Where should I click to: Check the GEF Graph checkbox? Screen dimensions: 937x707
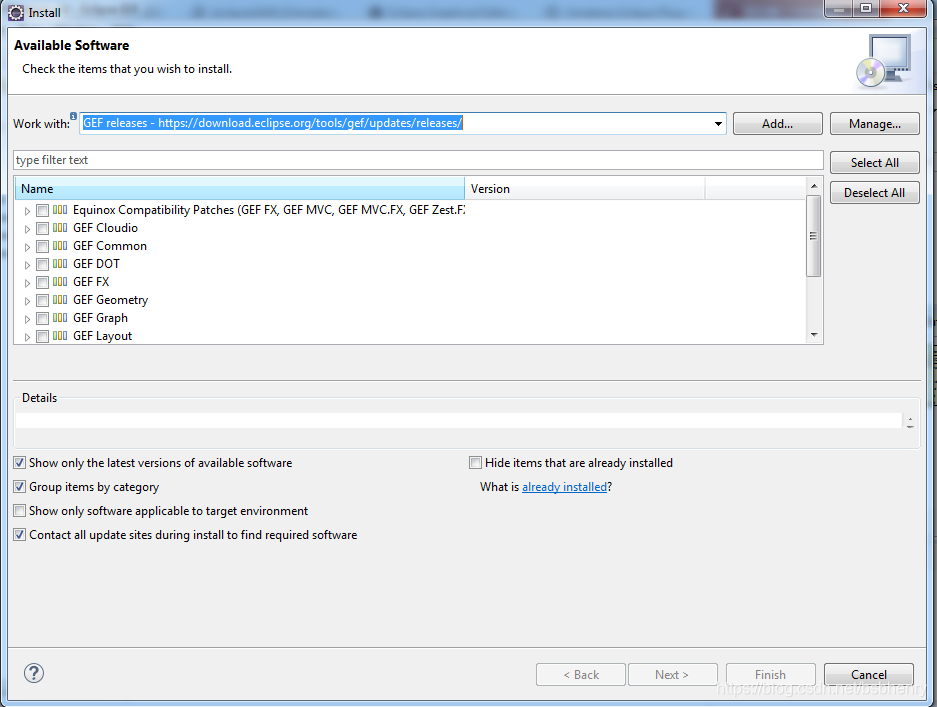[x=42, y=318]
